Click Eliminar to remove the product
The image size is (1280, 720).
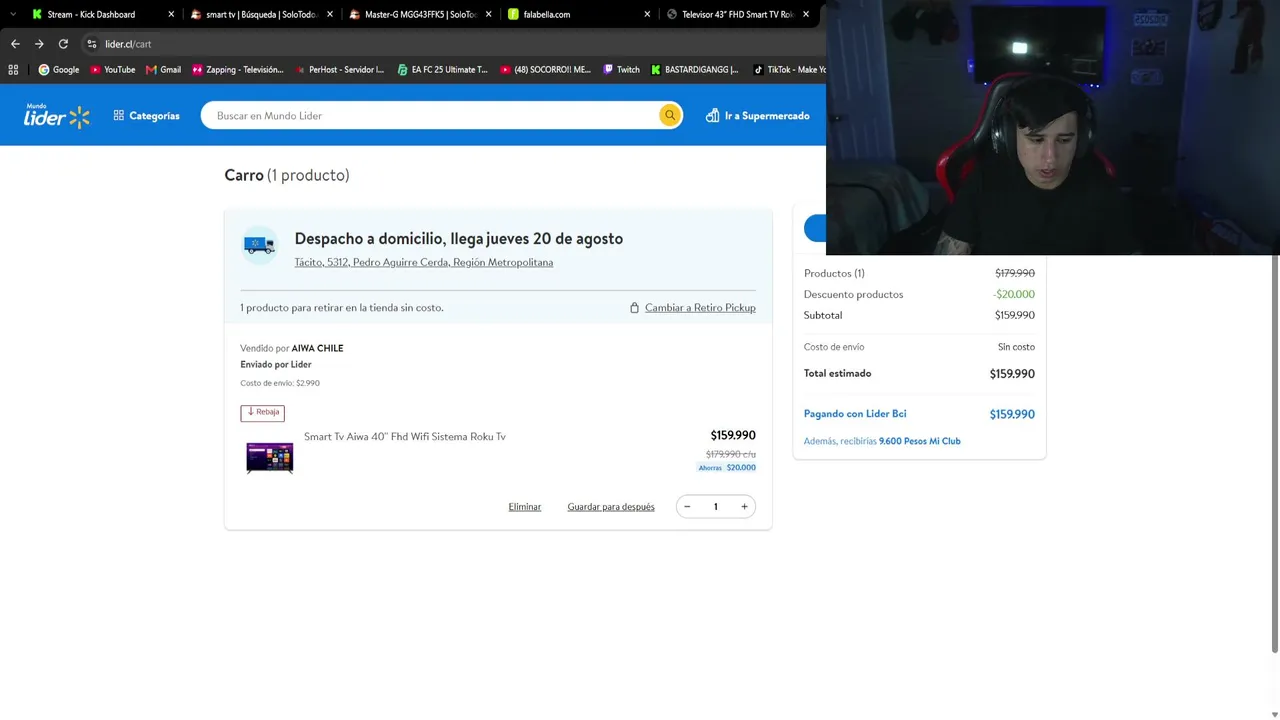(x=524, y=507)
